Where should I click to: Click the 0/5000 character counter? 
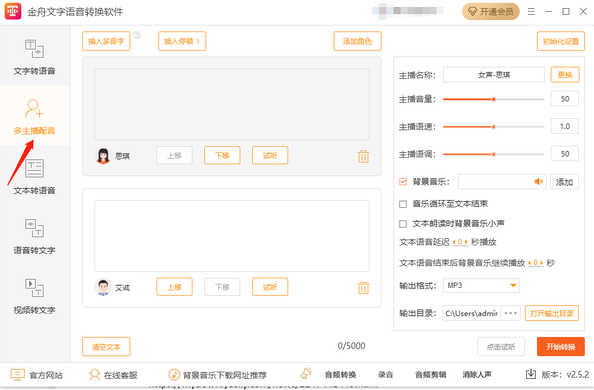tap(352, 346)
